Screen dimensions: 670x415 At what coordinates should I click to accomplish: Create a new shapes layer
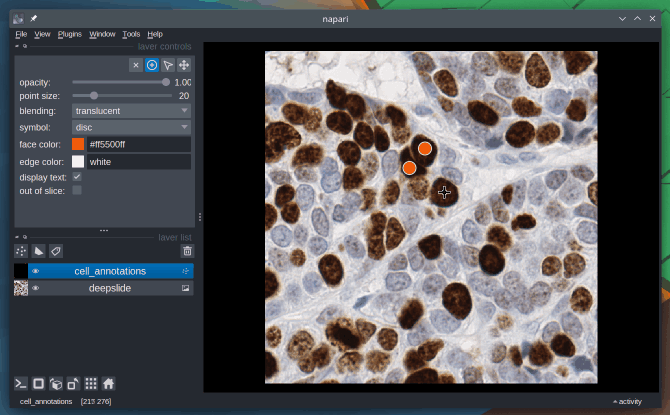[38, 251]
